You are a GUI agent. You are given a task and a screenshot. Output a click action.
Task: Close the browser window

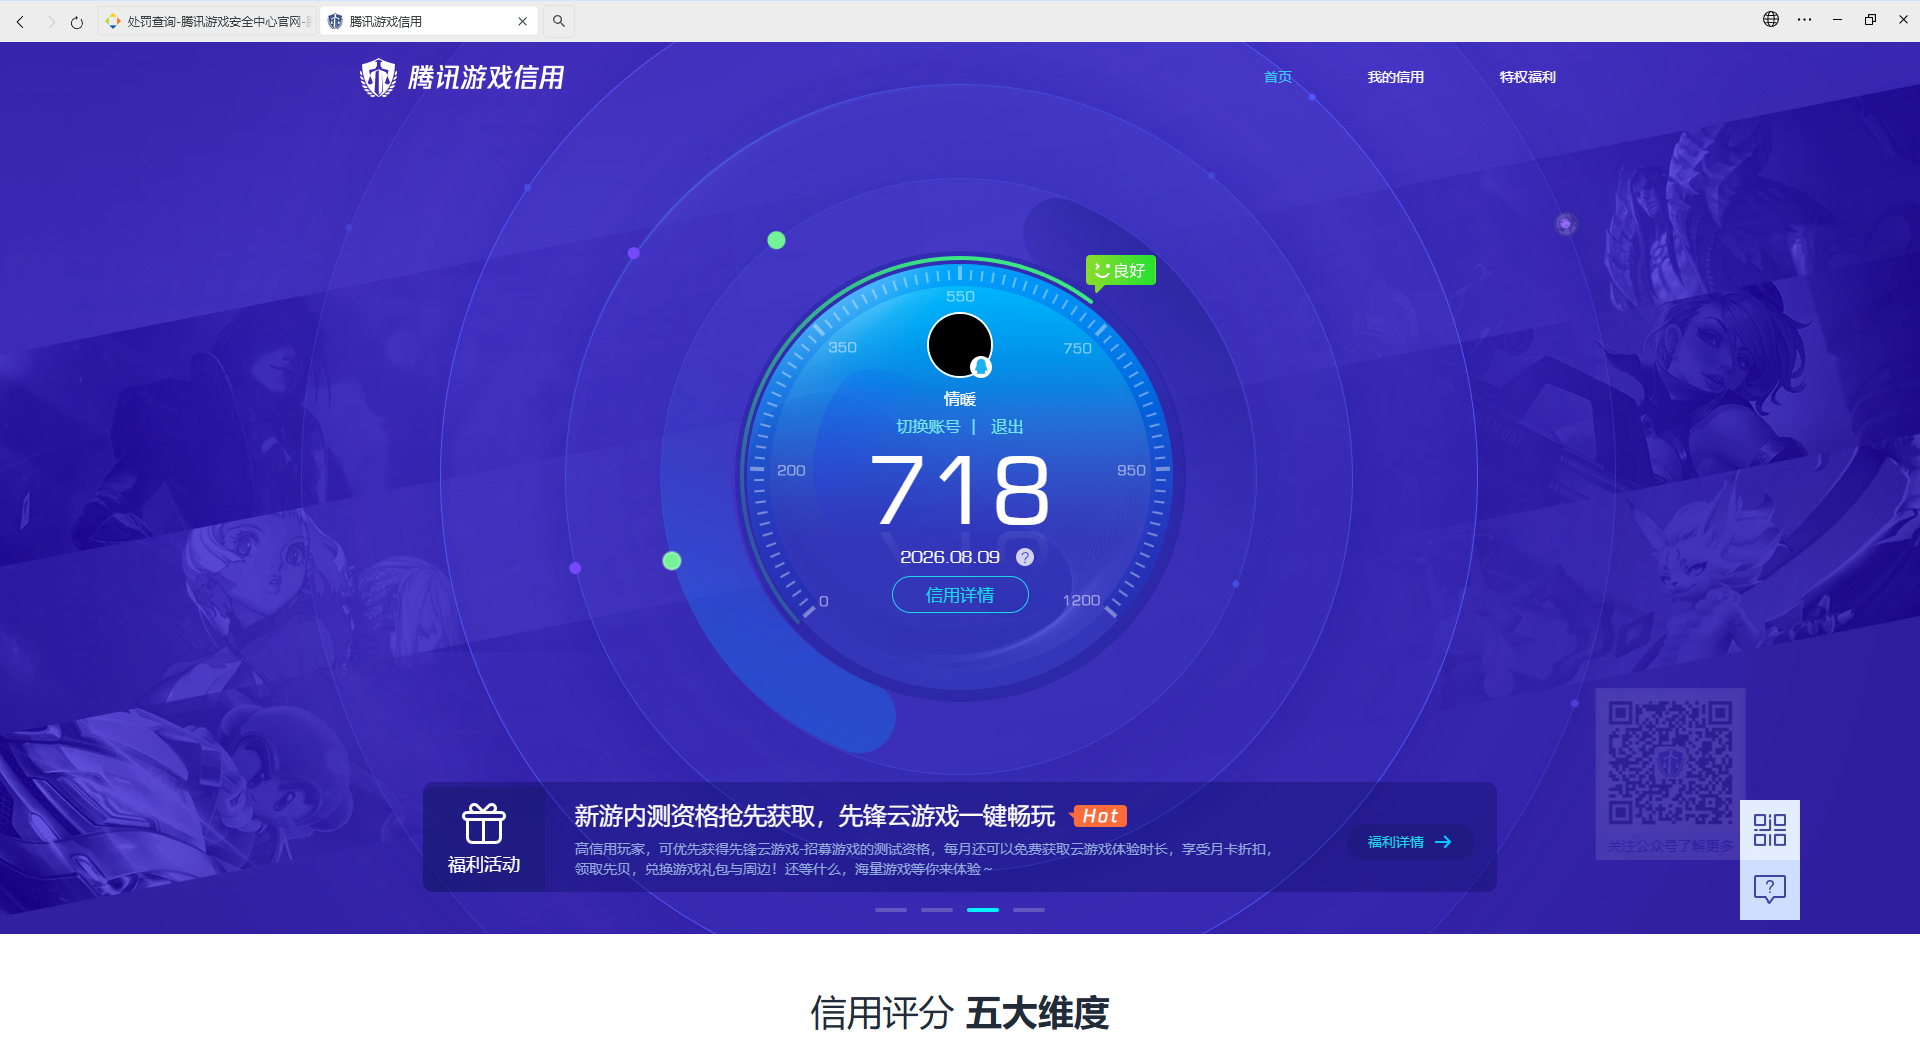[x=1903, y=19]
